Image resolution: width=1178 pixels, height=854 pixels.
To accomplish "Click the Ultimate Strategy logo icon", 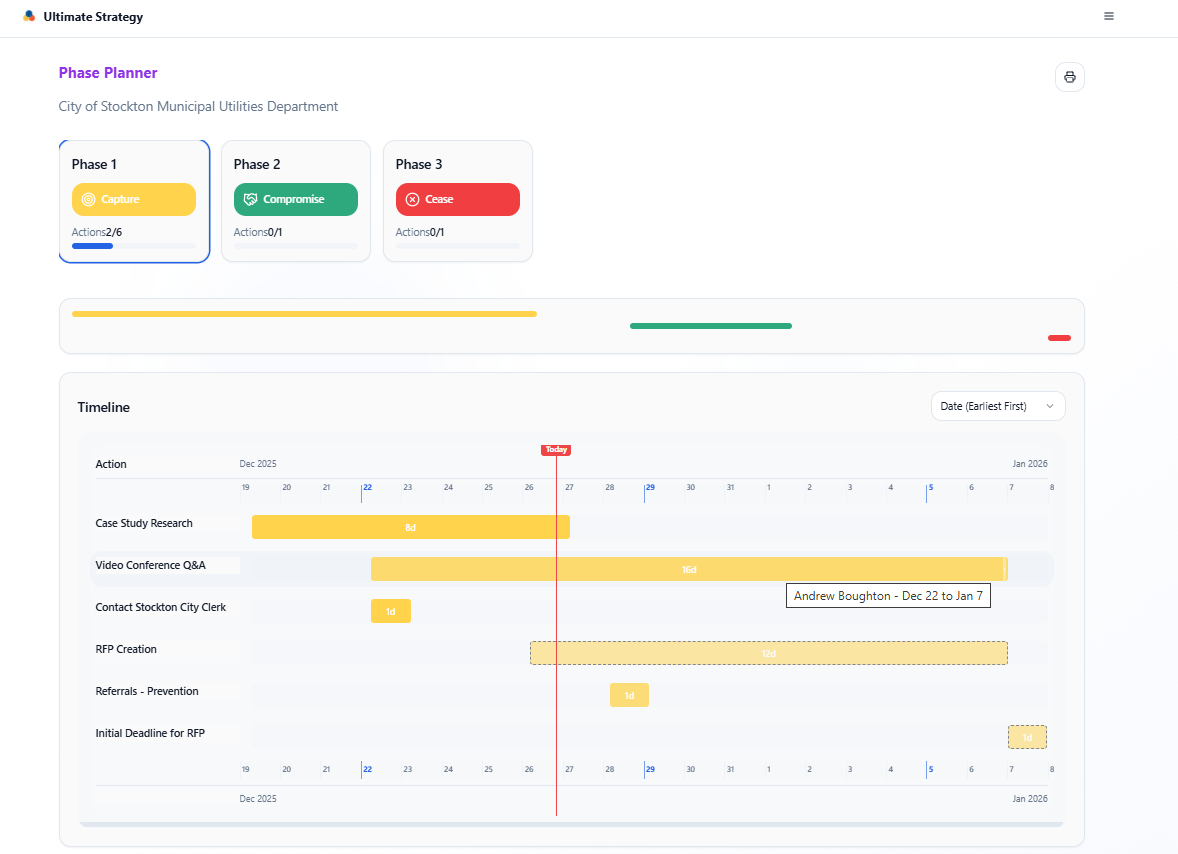I will tap(29, 16).
